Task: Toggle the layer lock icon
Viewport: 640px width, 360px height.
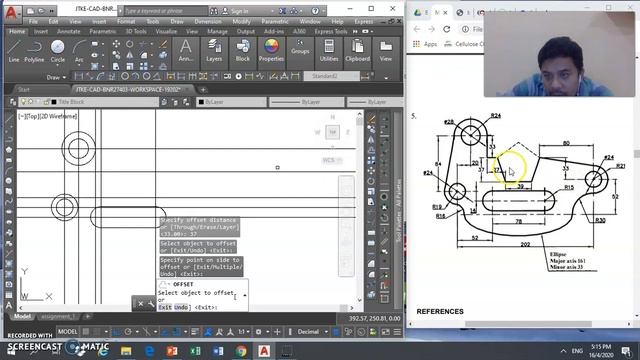Action: pos(46,102)
